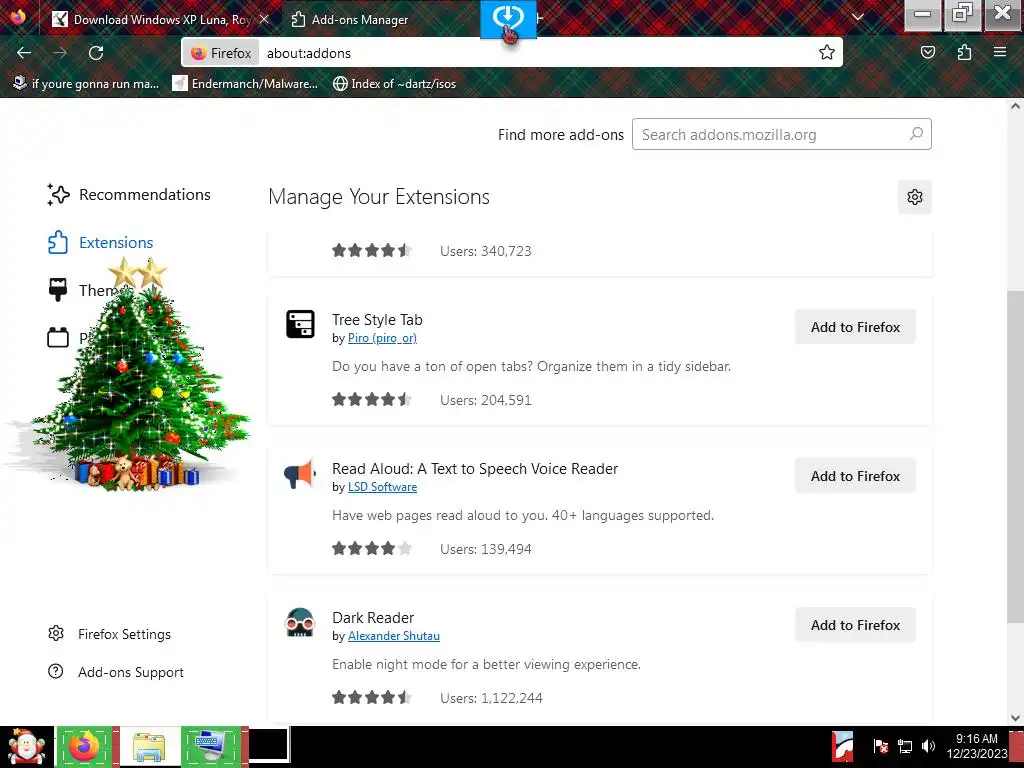The width and height of the screenshot is (1024, 768).
Task: Click the scrollbar down arrow
Action: click(x=1015, y=718)
